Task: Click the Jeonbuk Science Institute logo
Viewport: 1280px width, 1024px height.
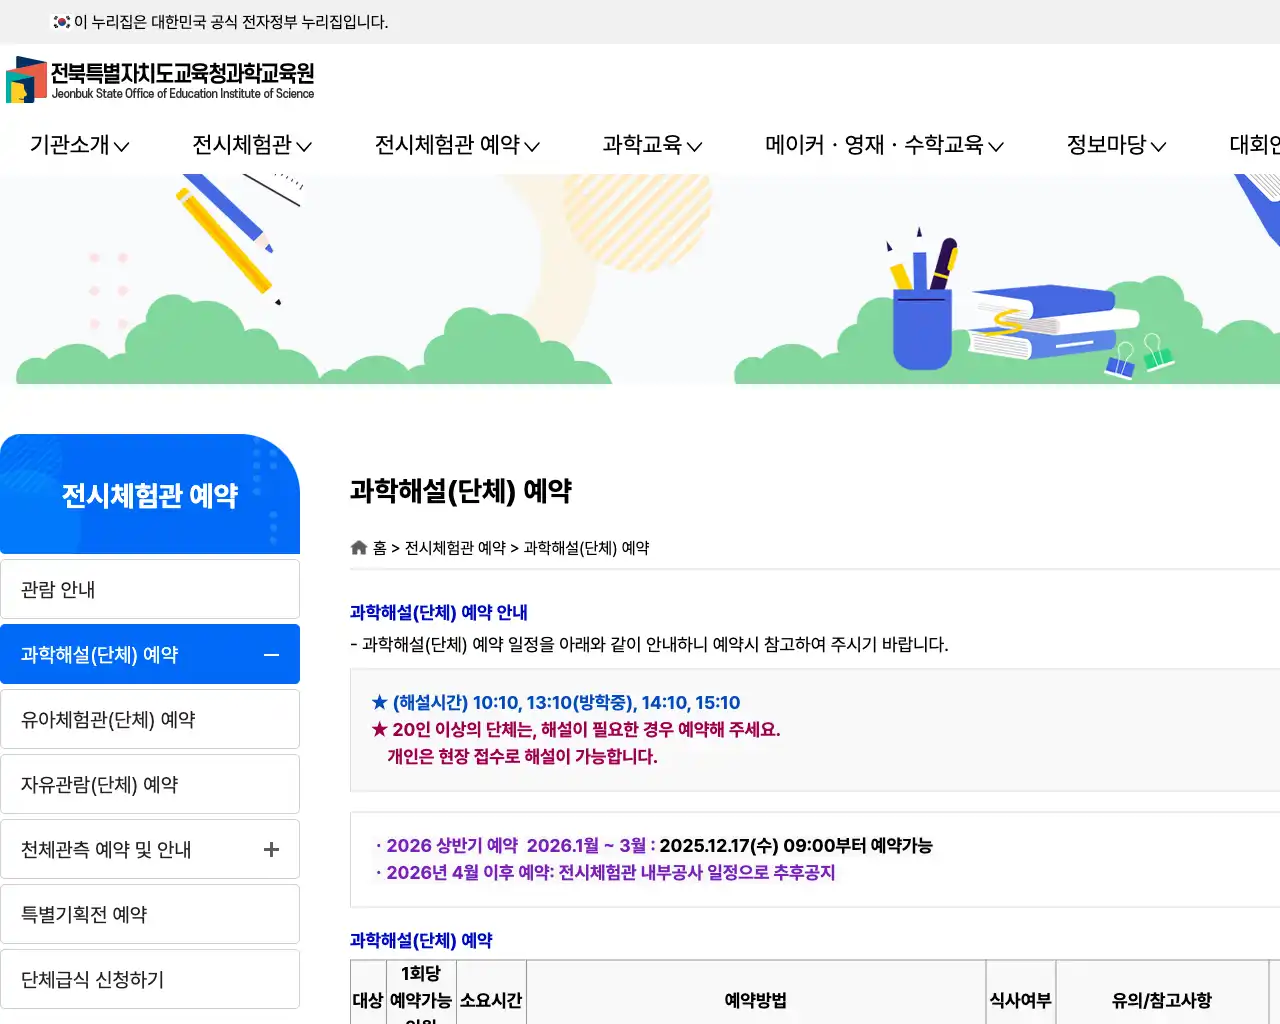Action: pyautogui.click(x=160, y=79)
